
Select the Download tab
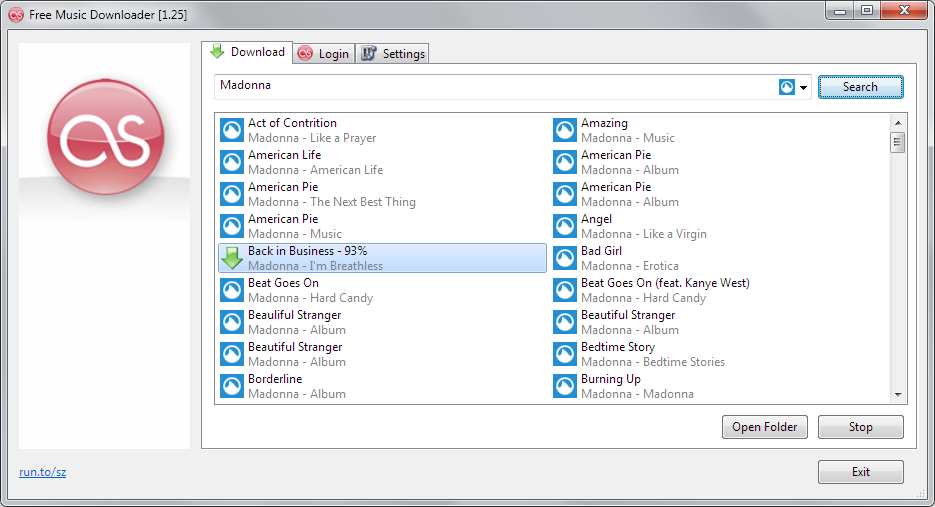point(247,52)
